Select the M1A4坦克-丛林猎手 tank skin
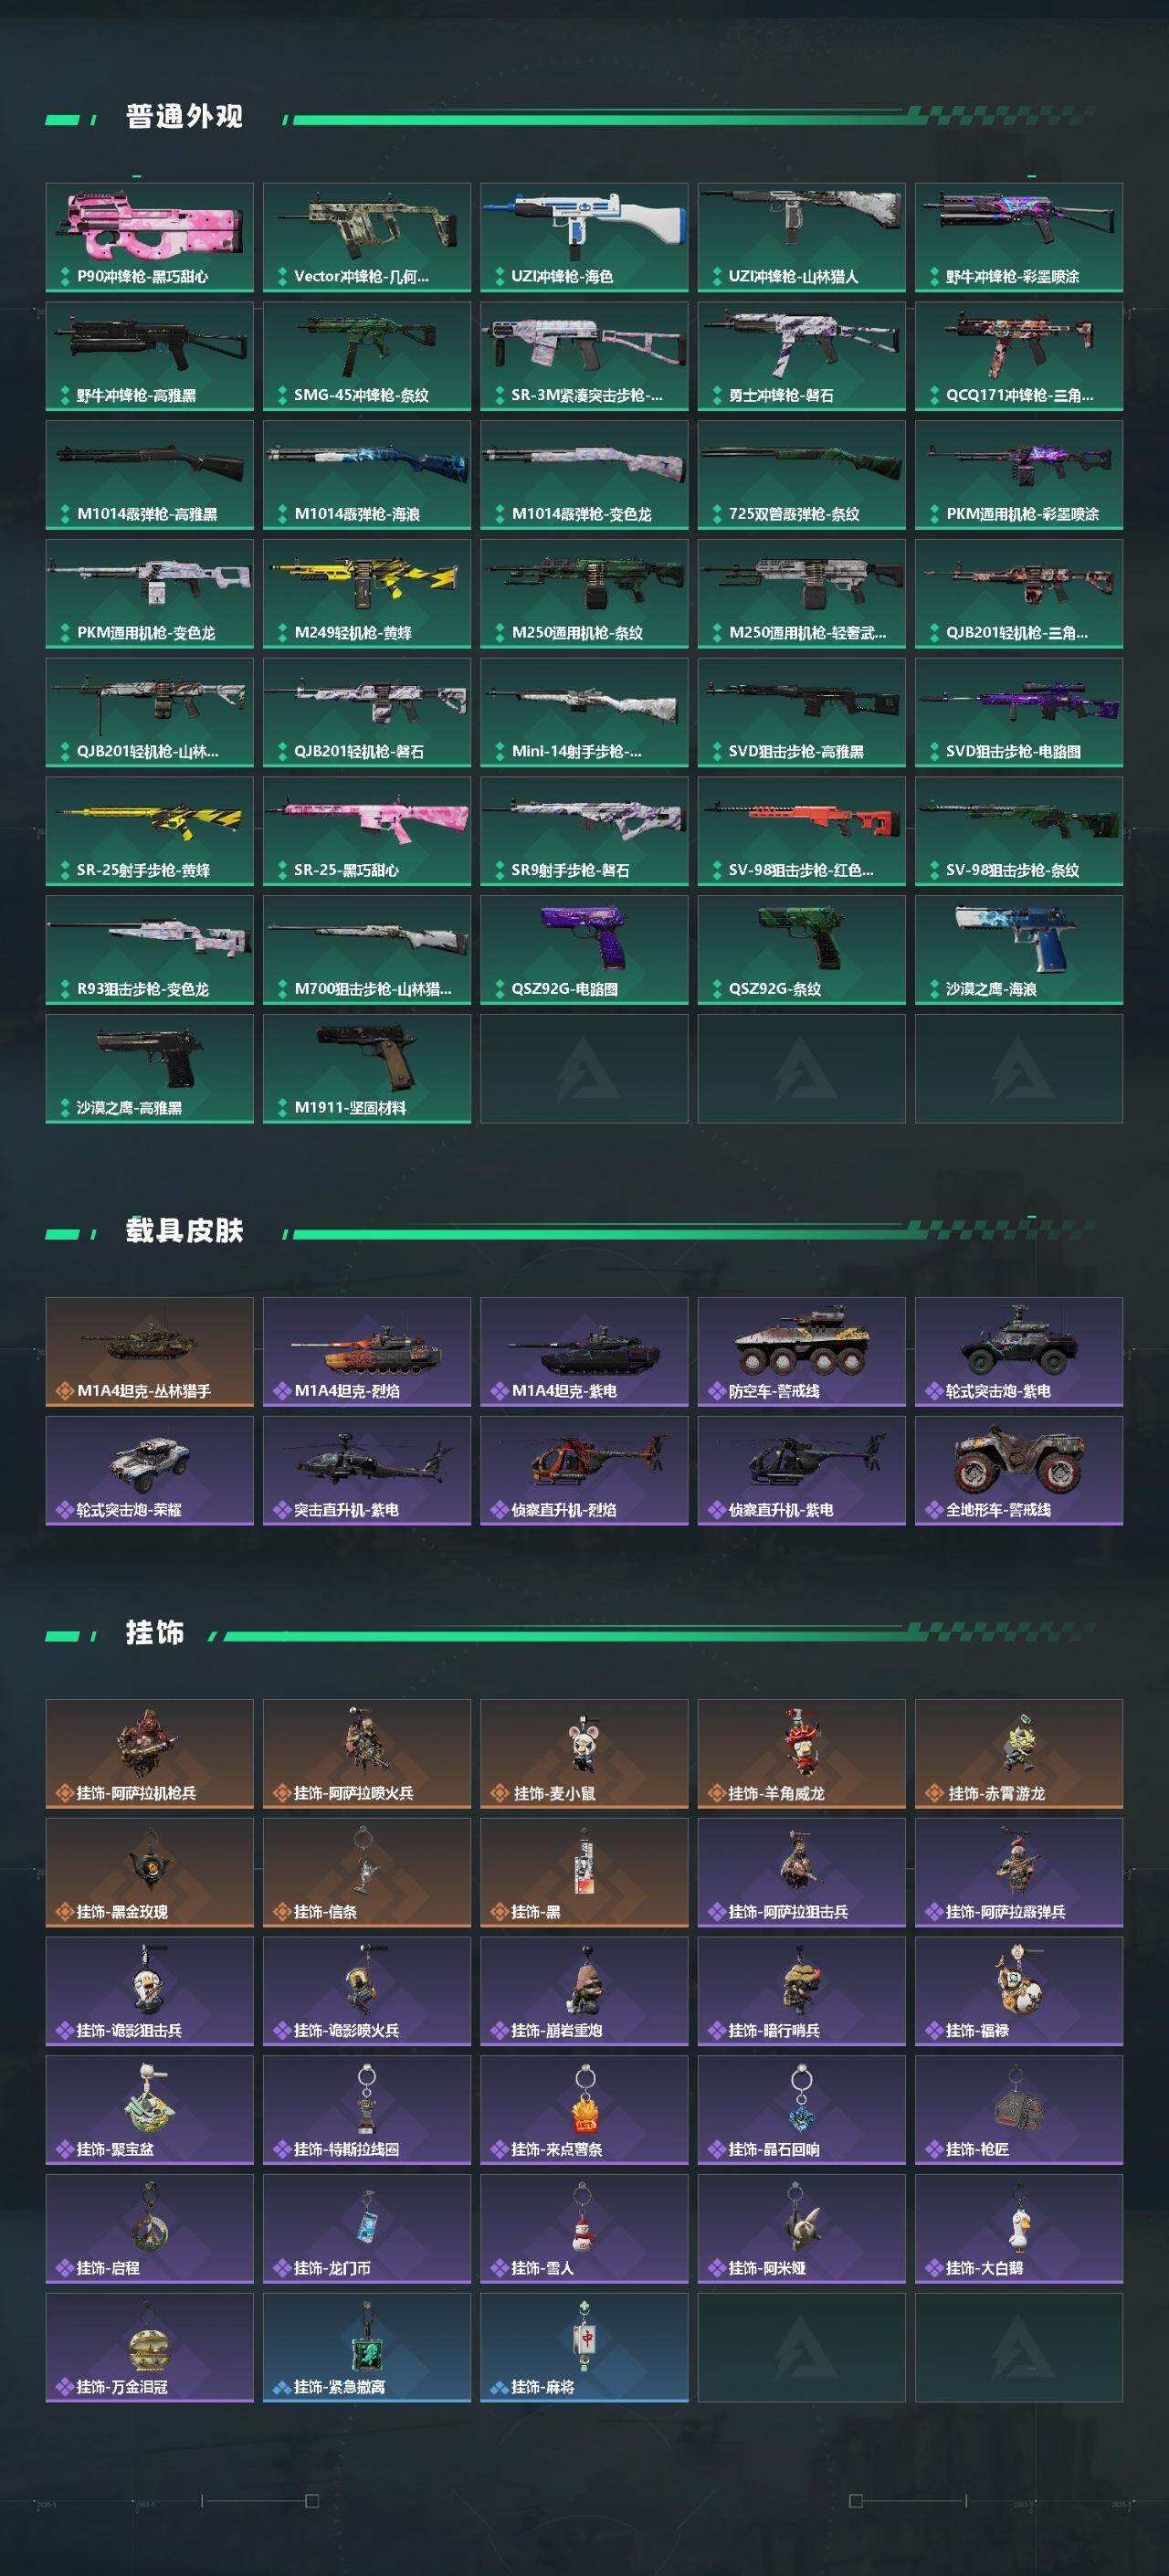1169x2576 pixels. coord(149,1352)
